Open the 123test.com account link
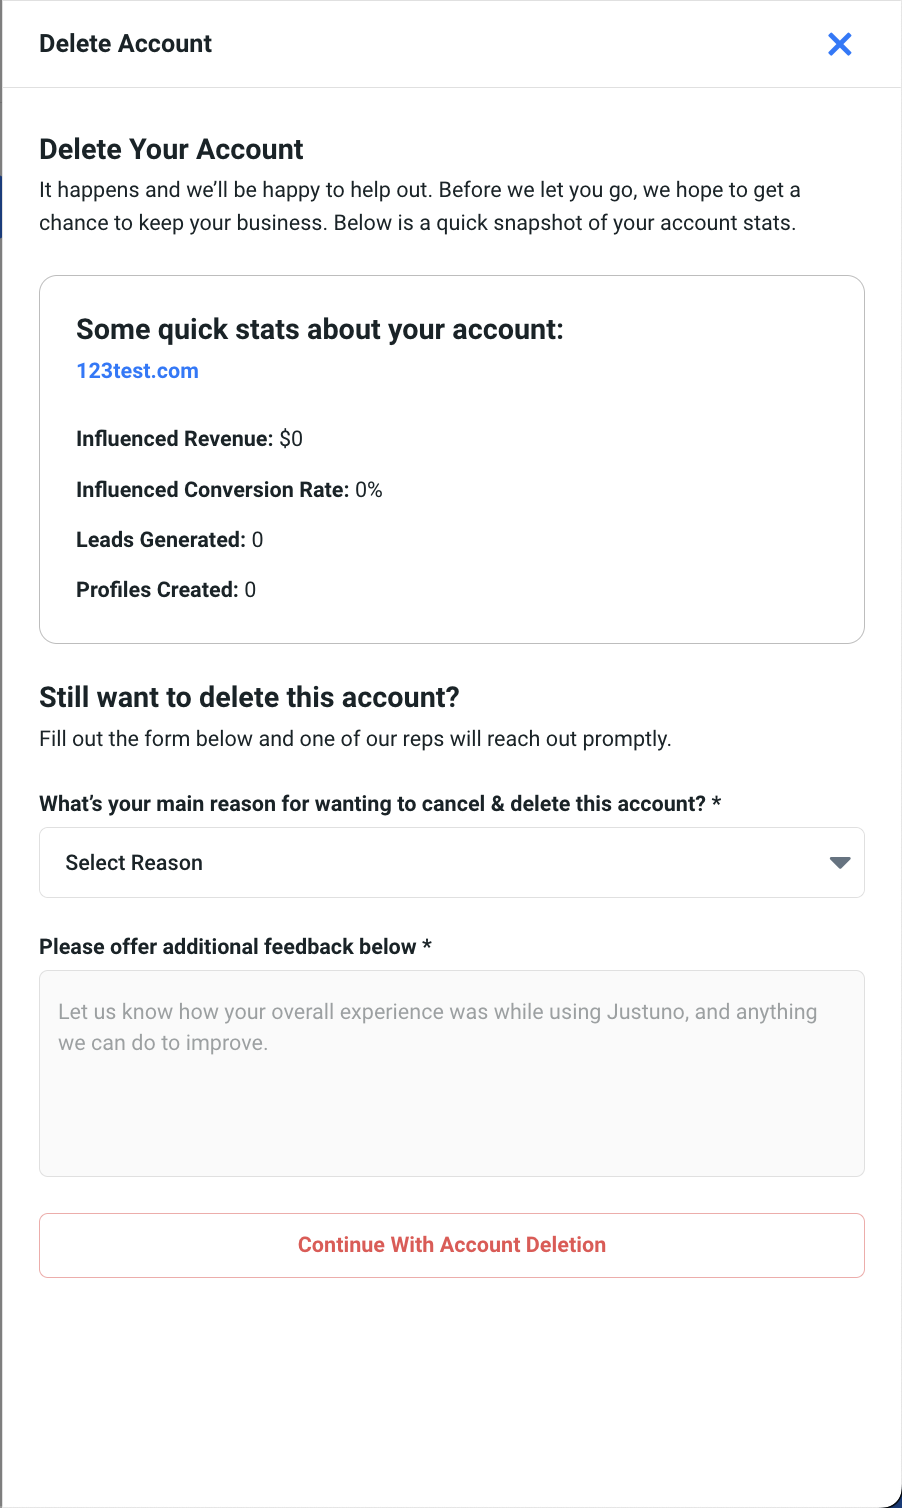902x1508 pixels. (x=137, y=371)
